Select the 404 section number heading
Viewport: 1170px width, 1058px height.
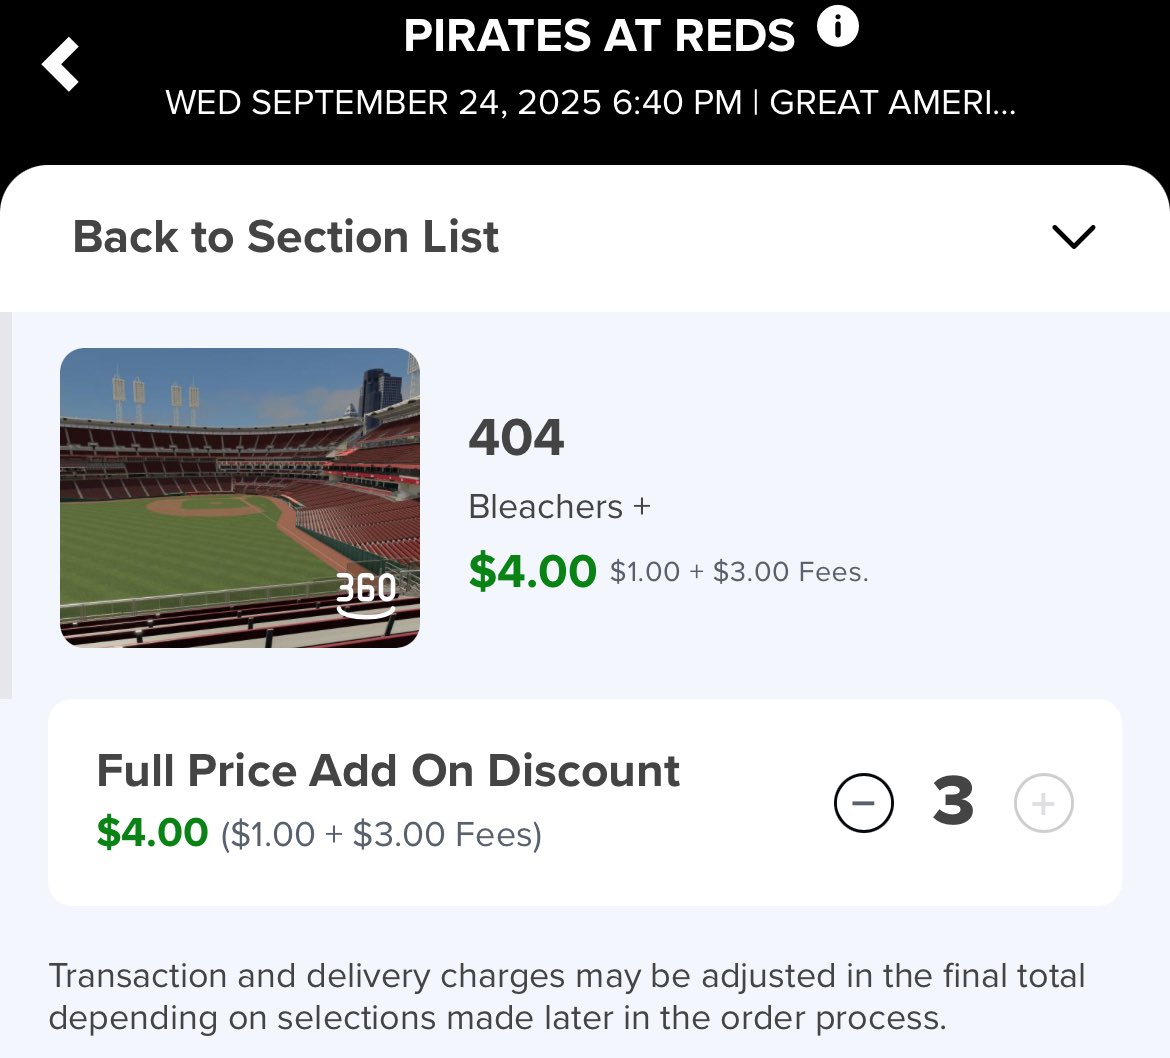coord(516,437)
